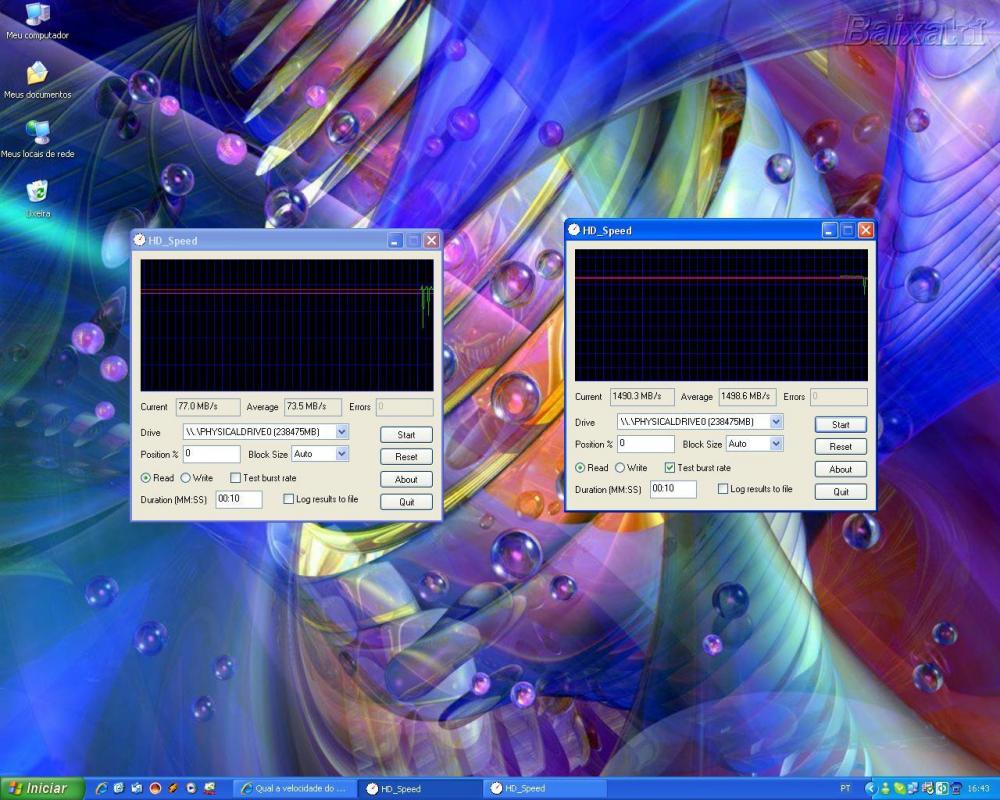
Task: Click the PT language indicator in the taskbar
Action: click(x=846, y=788)
